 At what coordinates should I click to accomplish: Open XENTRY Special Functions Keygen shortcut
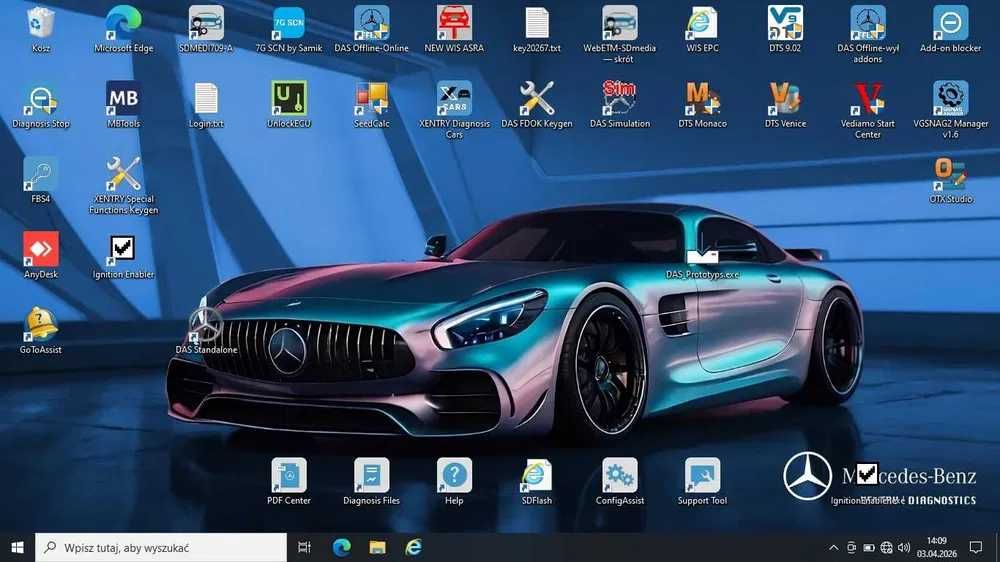(123, 174)
